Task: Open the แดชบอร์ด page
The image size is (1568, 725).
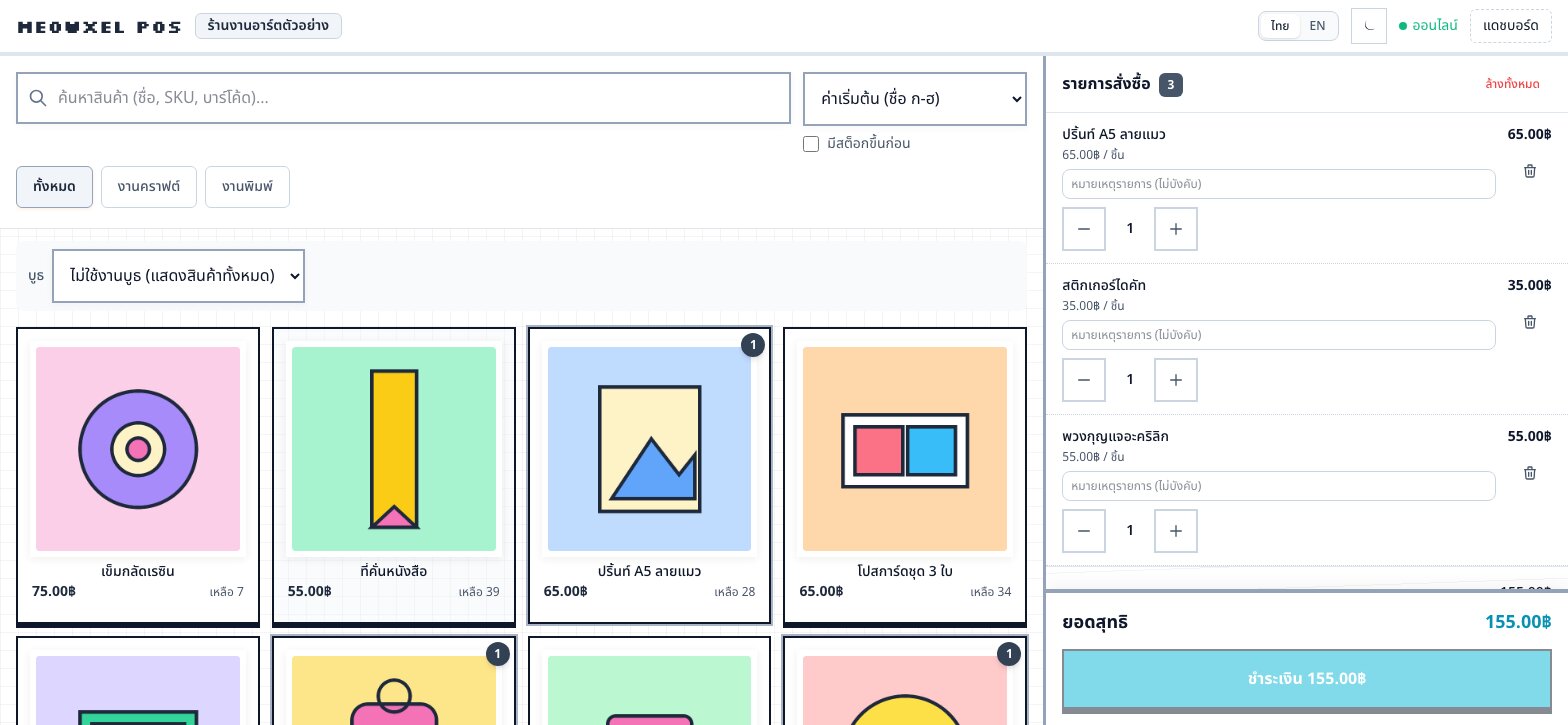Action: (x=1510, y=26)
